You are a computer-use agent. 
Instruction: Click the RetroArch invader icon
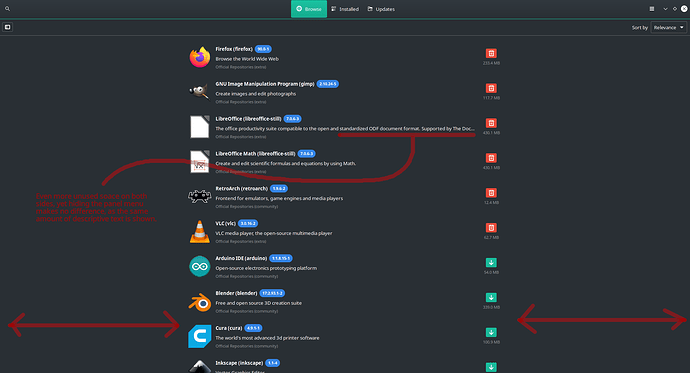click(x=200, y=196)
